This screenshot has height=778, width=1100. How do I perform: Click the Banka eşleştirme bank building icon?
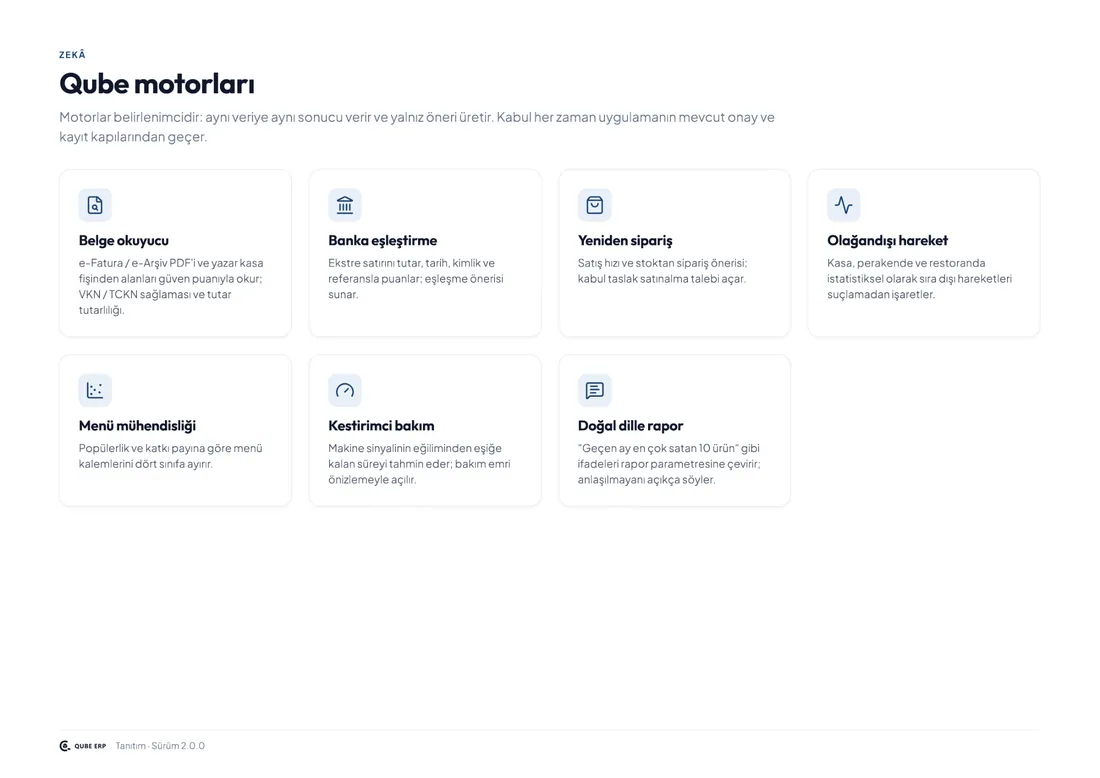click(x=344, y=205)
